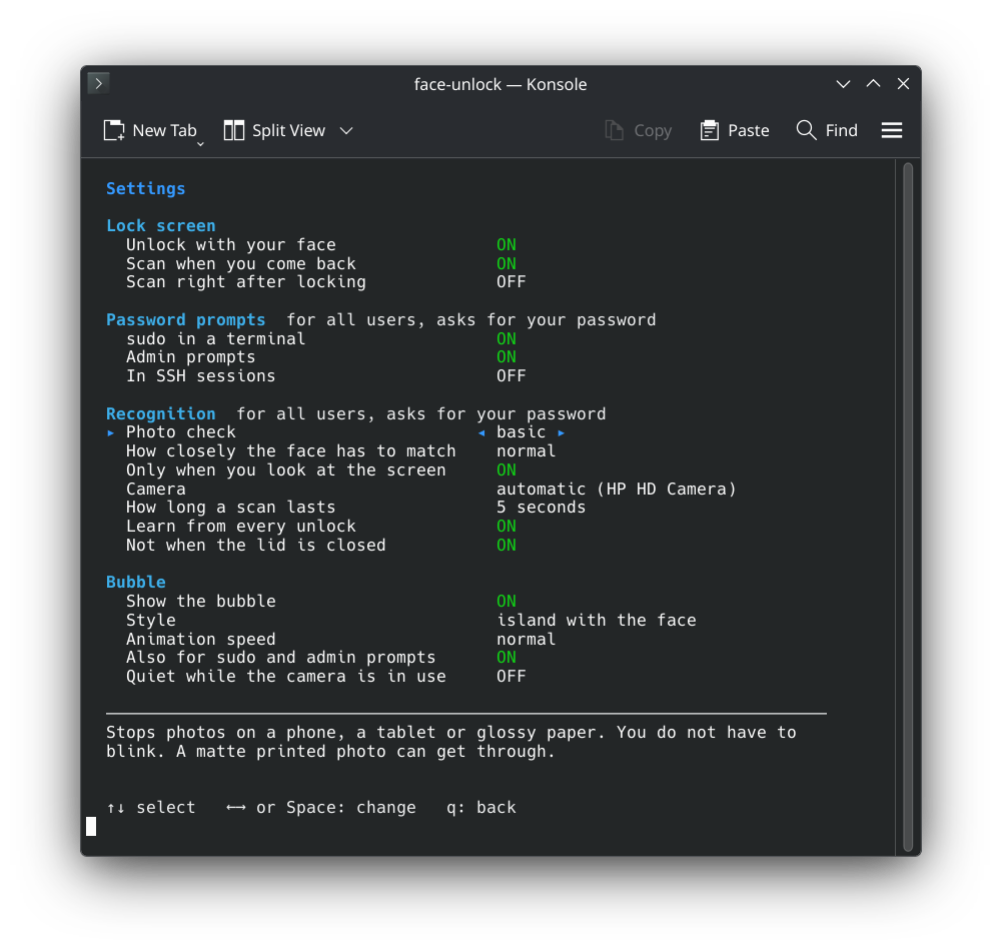Click 'island with the face' value

597,620
